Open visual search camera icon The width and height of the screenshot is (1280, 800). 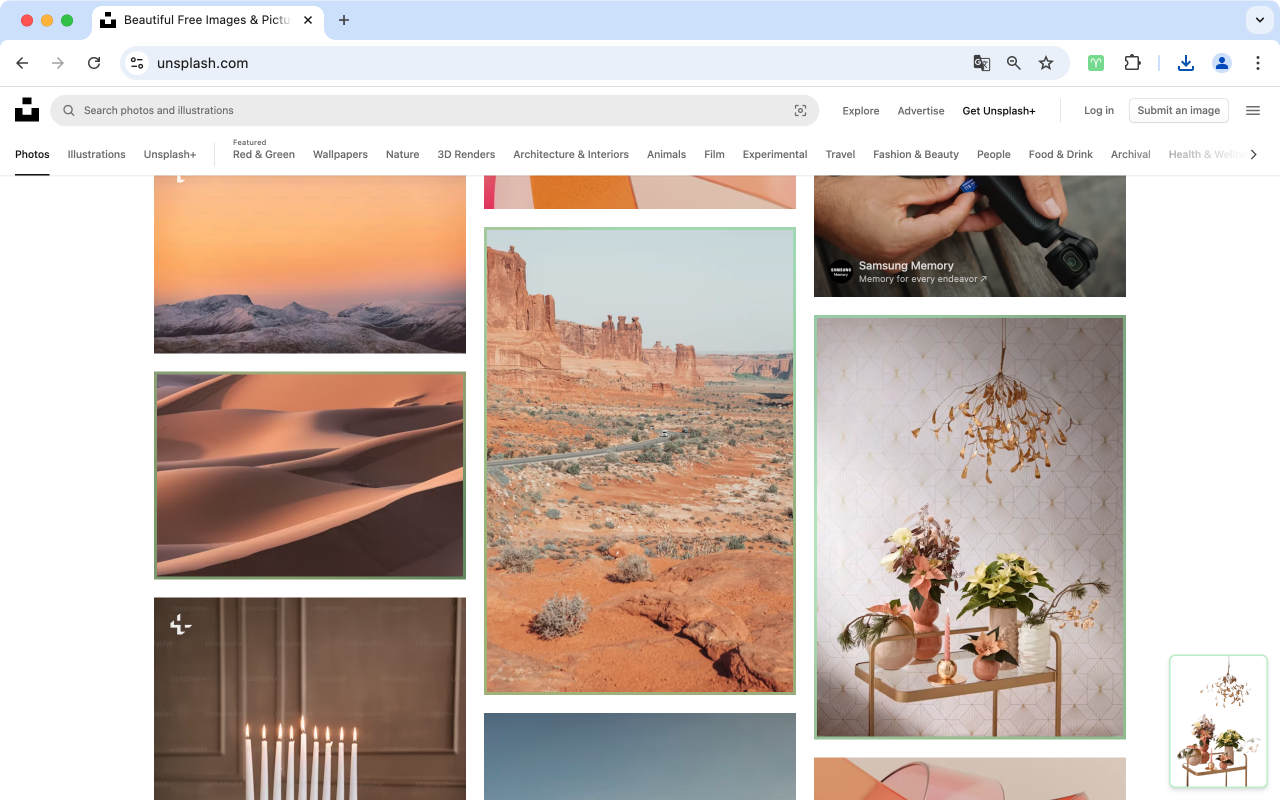pos(800,111)
